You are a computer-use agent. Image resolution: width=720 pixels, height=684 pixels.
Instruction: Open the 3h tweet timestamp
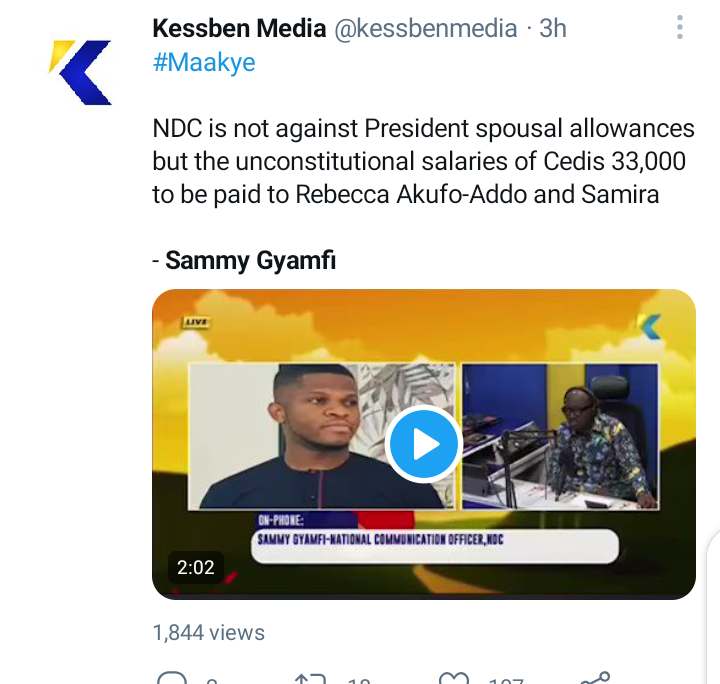pos(552,28)
